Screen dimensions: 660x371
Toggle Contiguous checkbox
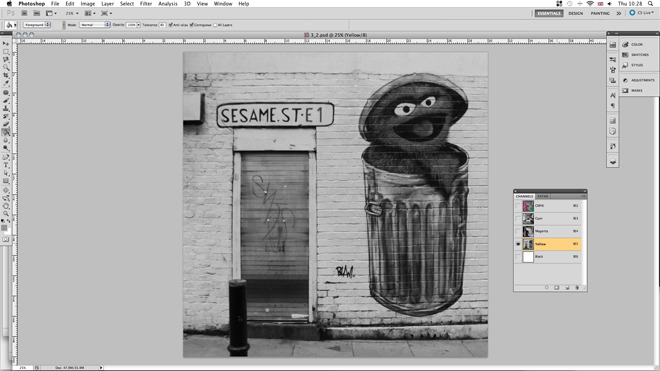pos(192,25)
